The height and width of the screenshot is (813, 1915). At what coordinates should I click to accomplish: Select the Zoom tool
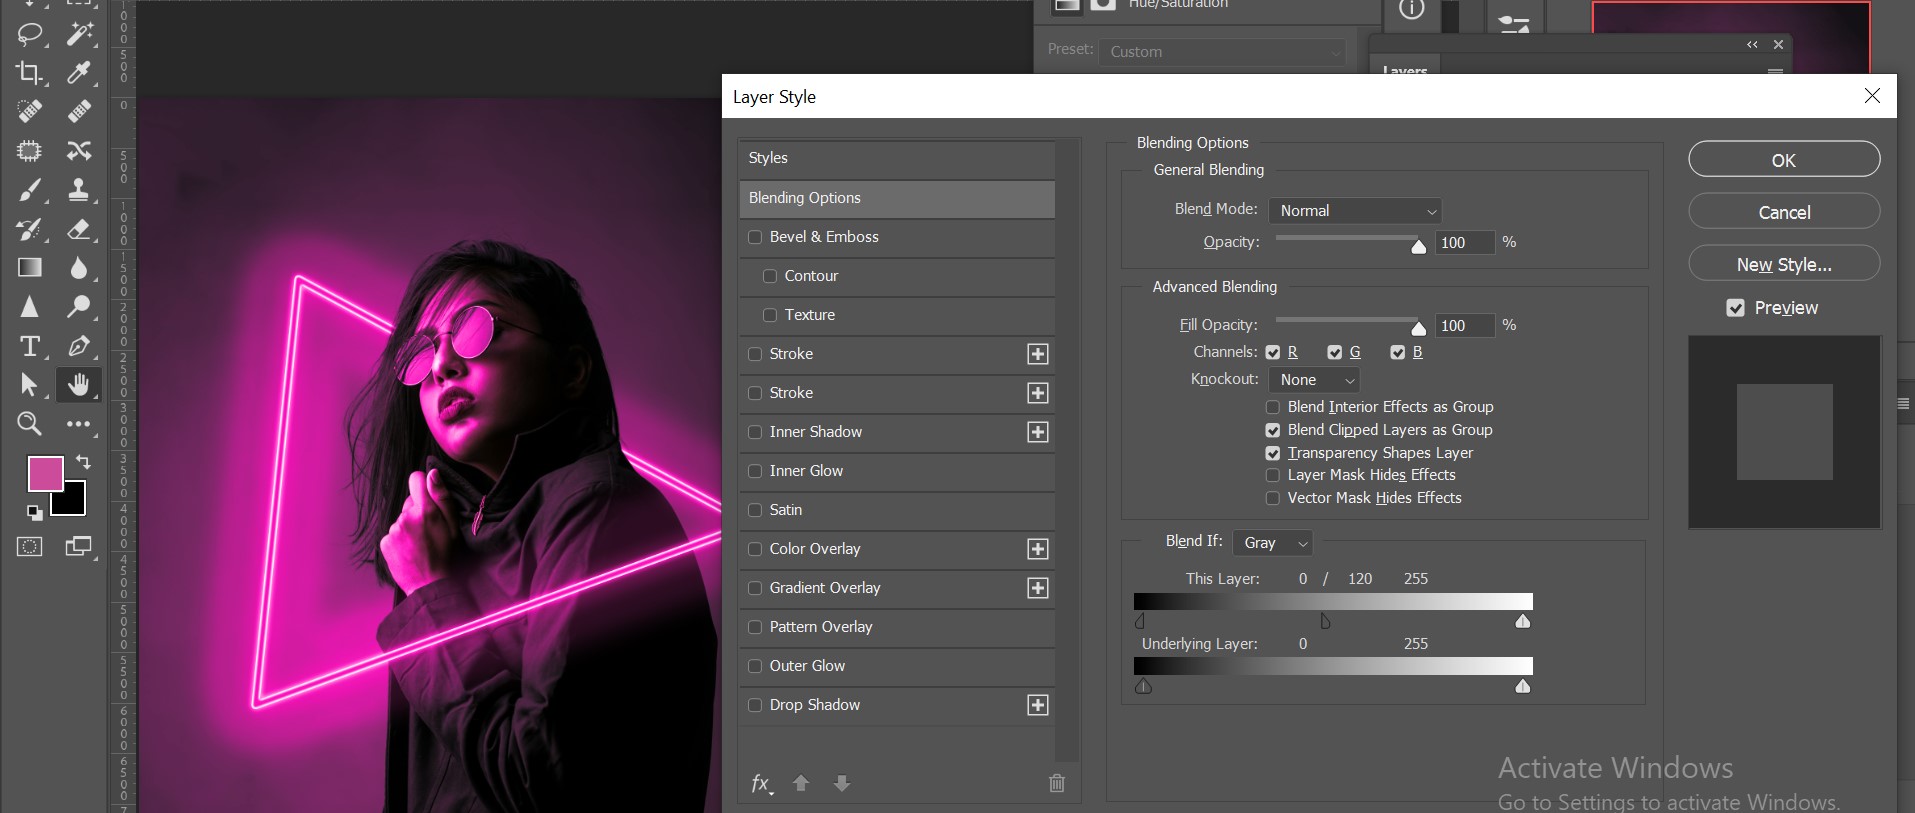tap(29, 424)
